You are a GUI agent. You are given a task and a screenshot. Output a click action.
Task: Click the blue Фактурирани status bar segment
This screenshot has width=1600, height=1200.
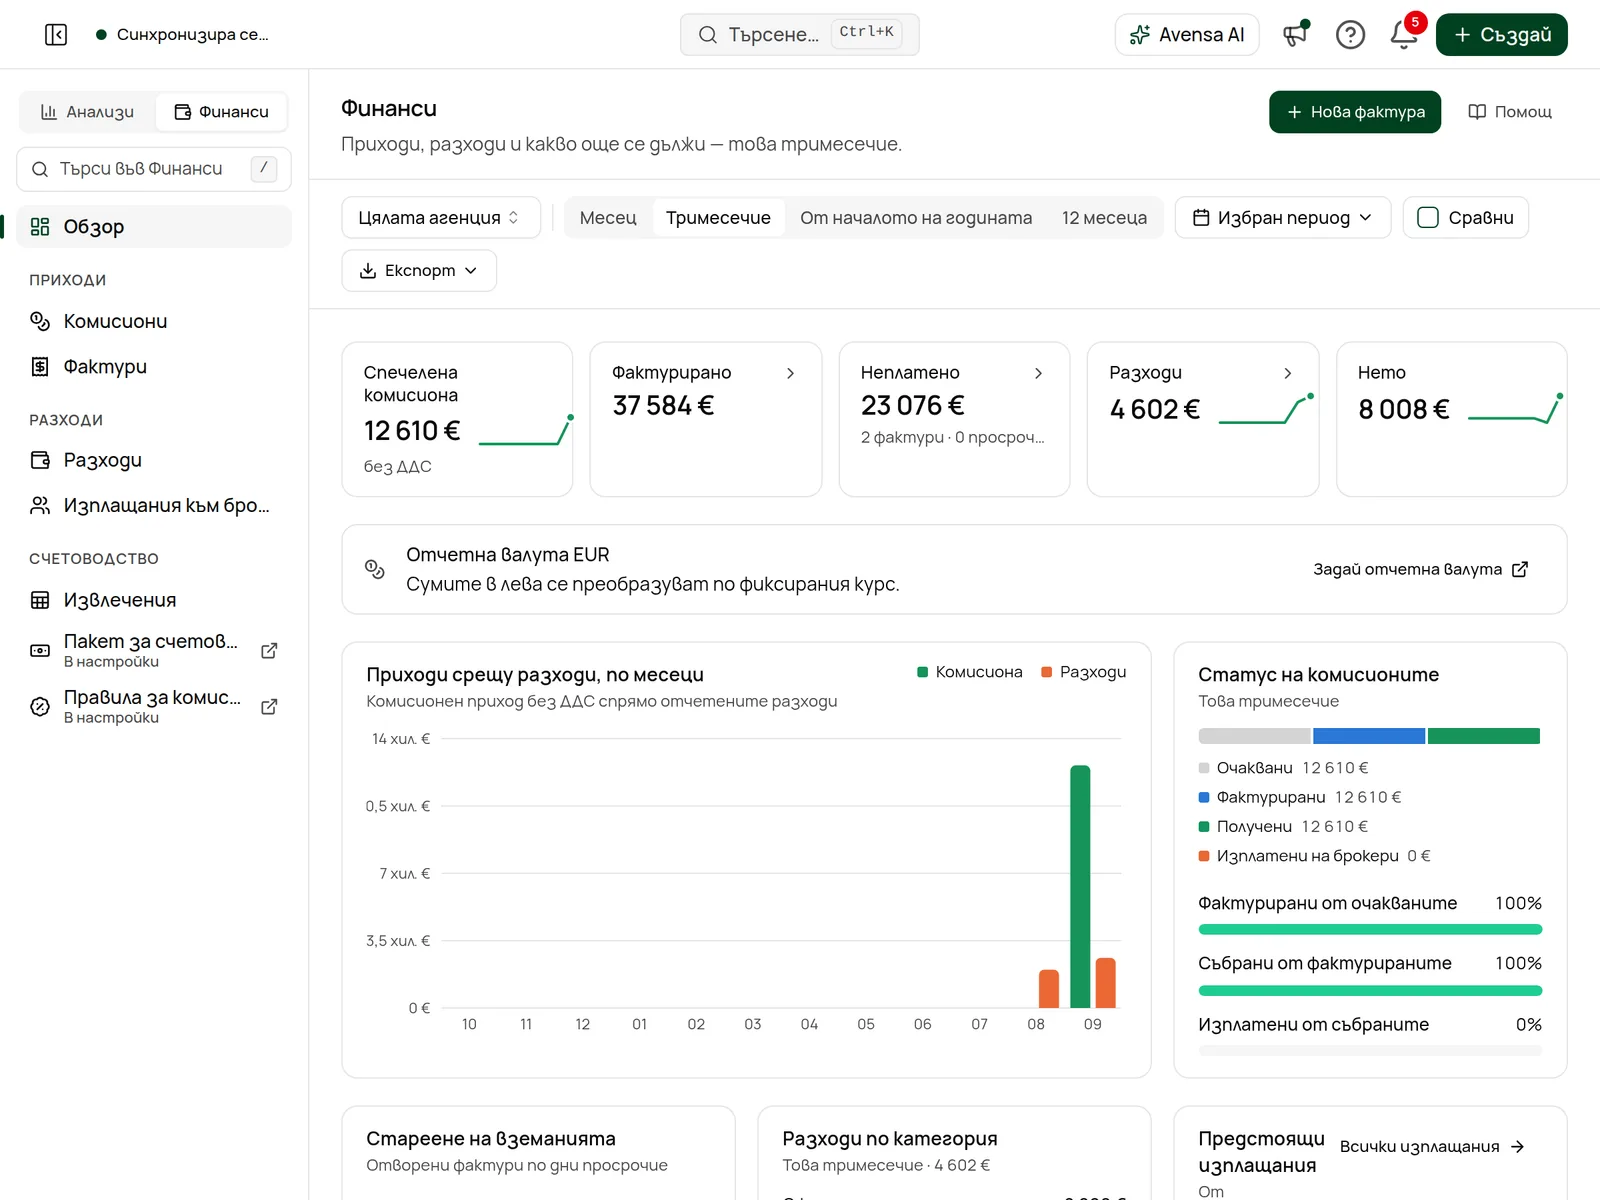[1369, 736]
